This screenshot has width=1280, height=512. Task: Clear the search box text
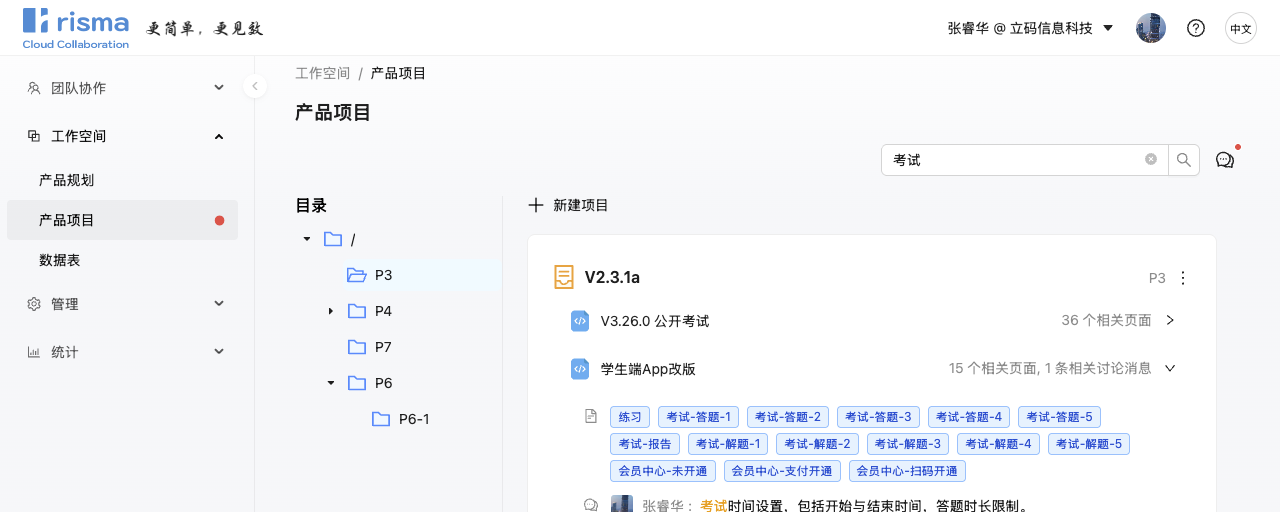(x=1151, y=160)
